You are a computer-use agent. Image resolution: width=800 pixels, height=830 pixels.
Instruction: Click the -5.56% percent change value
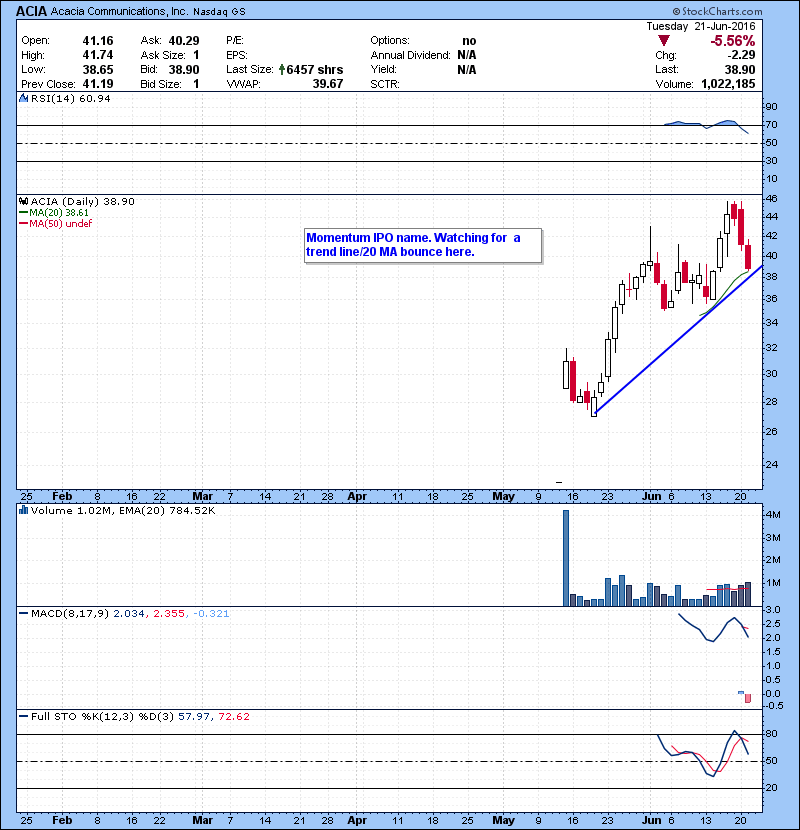click(x=732, y=41)
